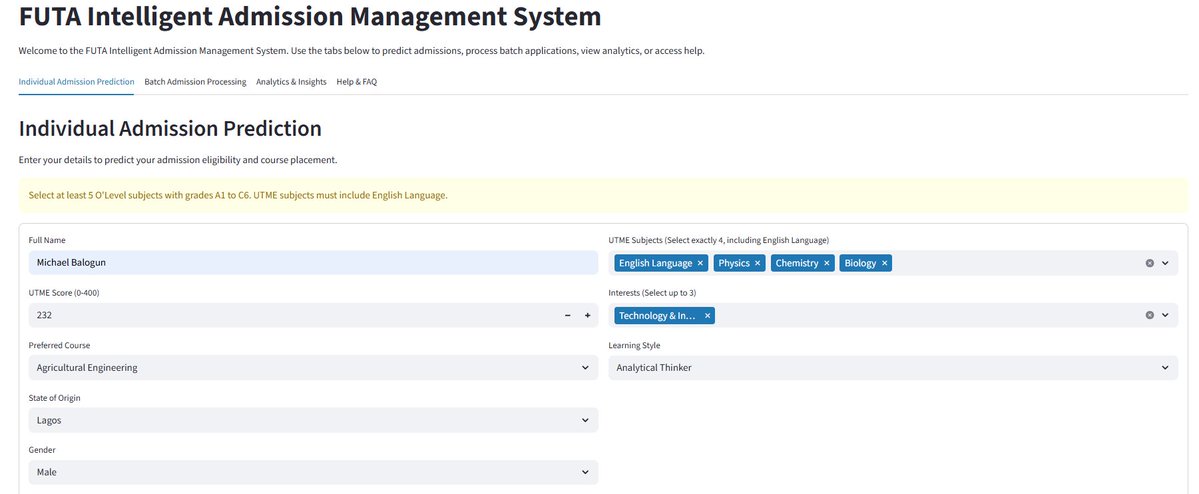Click the yellow O'Level subjects notice
This screenshot has height=494, width=1199.
tap(603, 196)
